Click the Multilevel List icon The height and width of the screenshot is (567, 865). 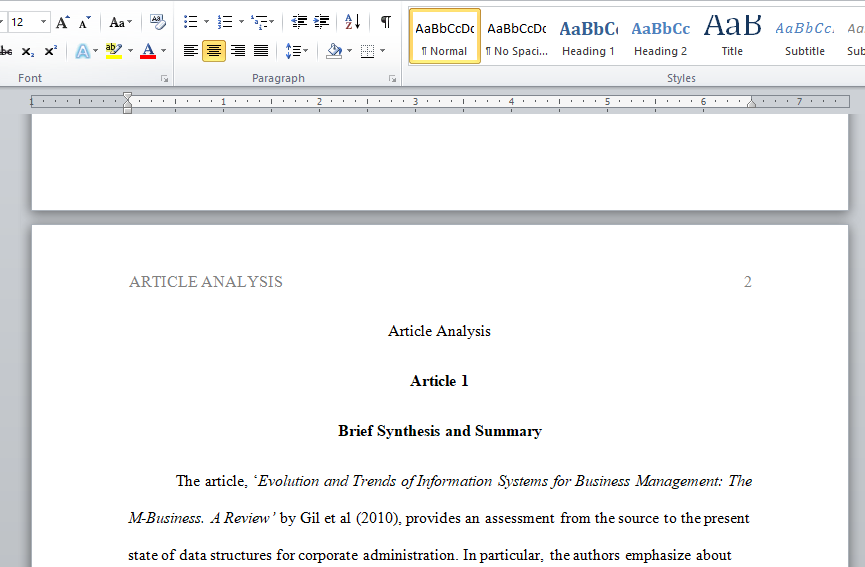[x=262, y=22]
